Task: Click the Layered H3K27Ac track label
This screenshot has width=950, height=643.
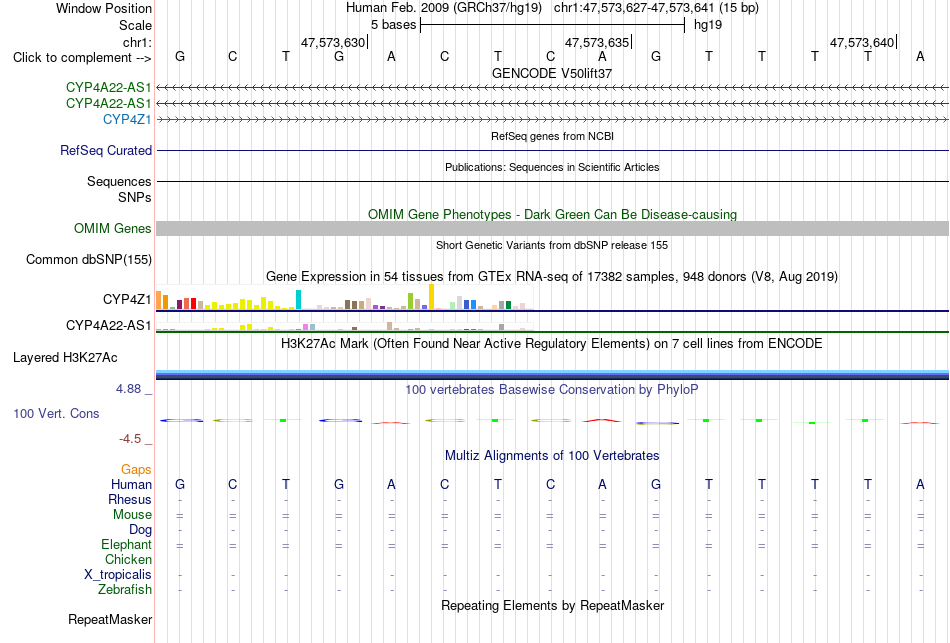Action: click(x=65, y=358)
